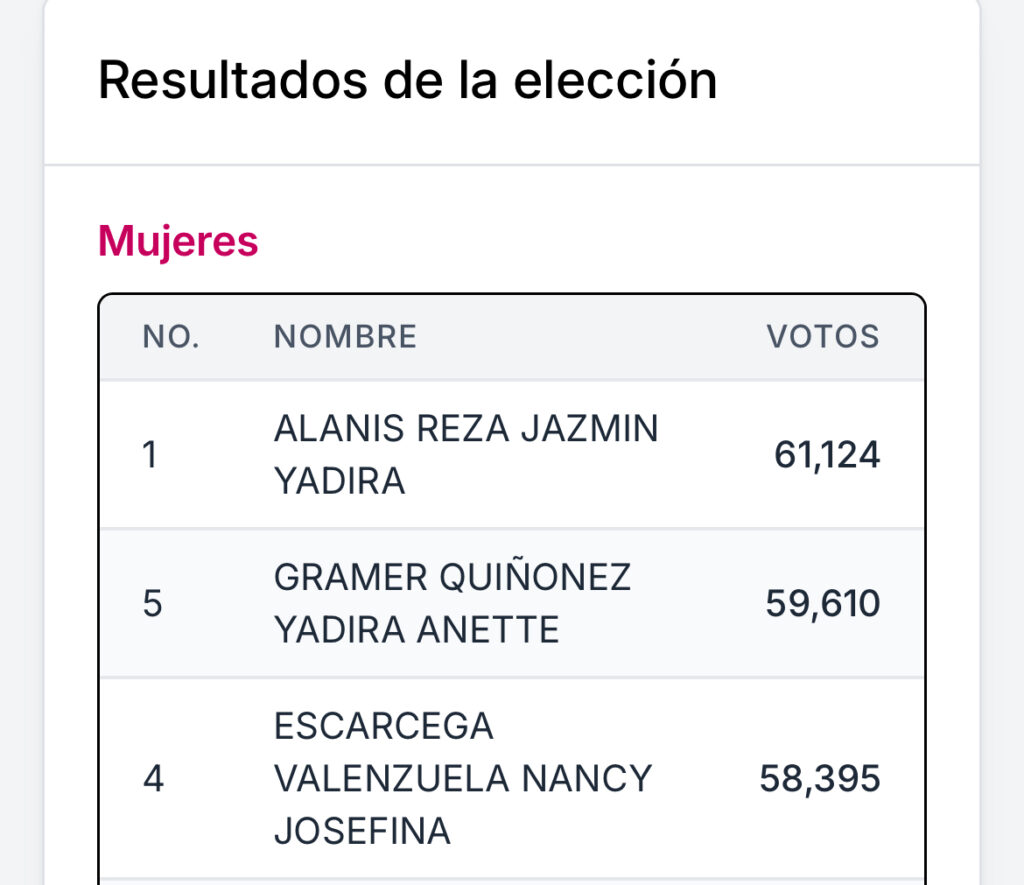Image resolution: width=1024 pixels, height=885 pixels.
Task: Select candidate ESCARCEGA VALENZUELA NANCY JOSEFINA
Action: point(462,779)
